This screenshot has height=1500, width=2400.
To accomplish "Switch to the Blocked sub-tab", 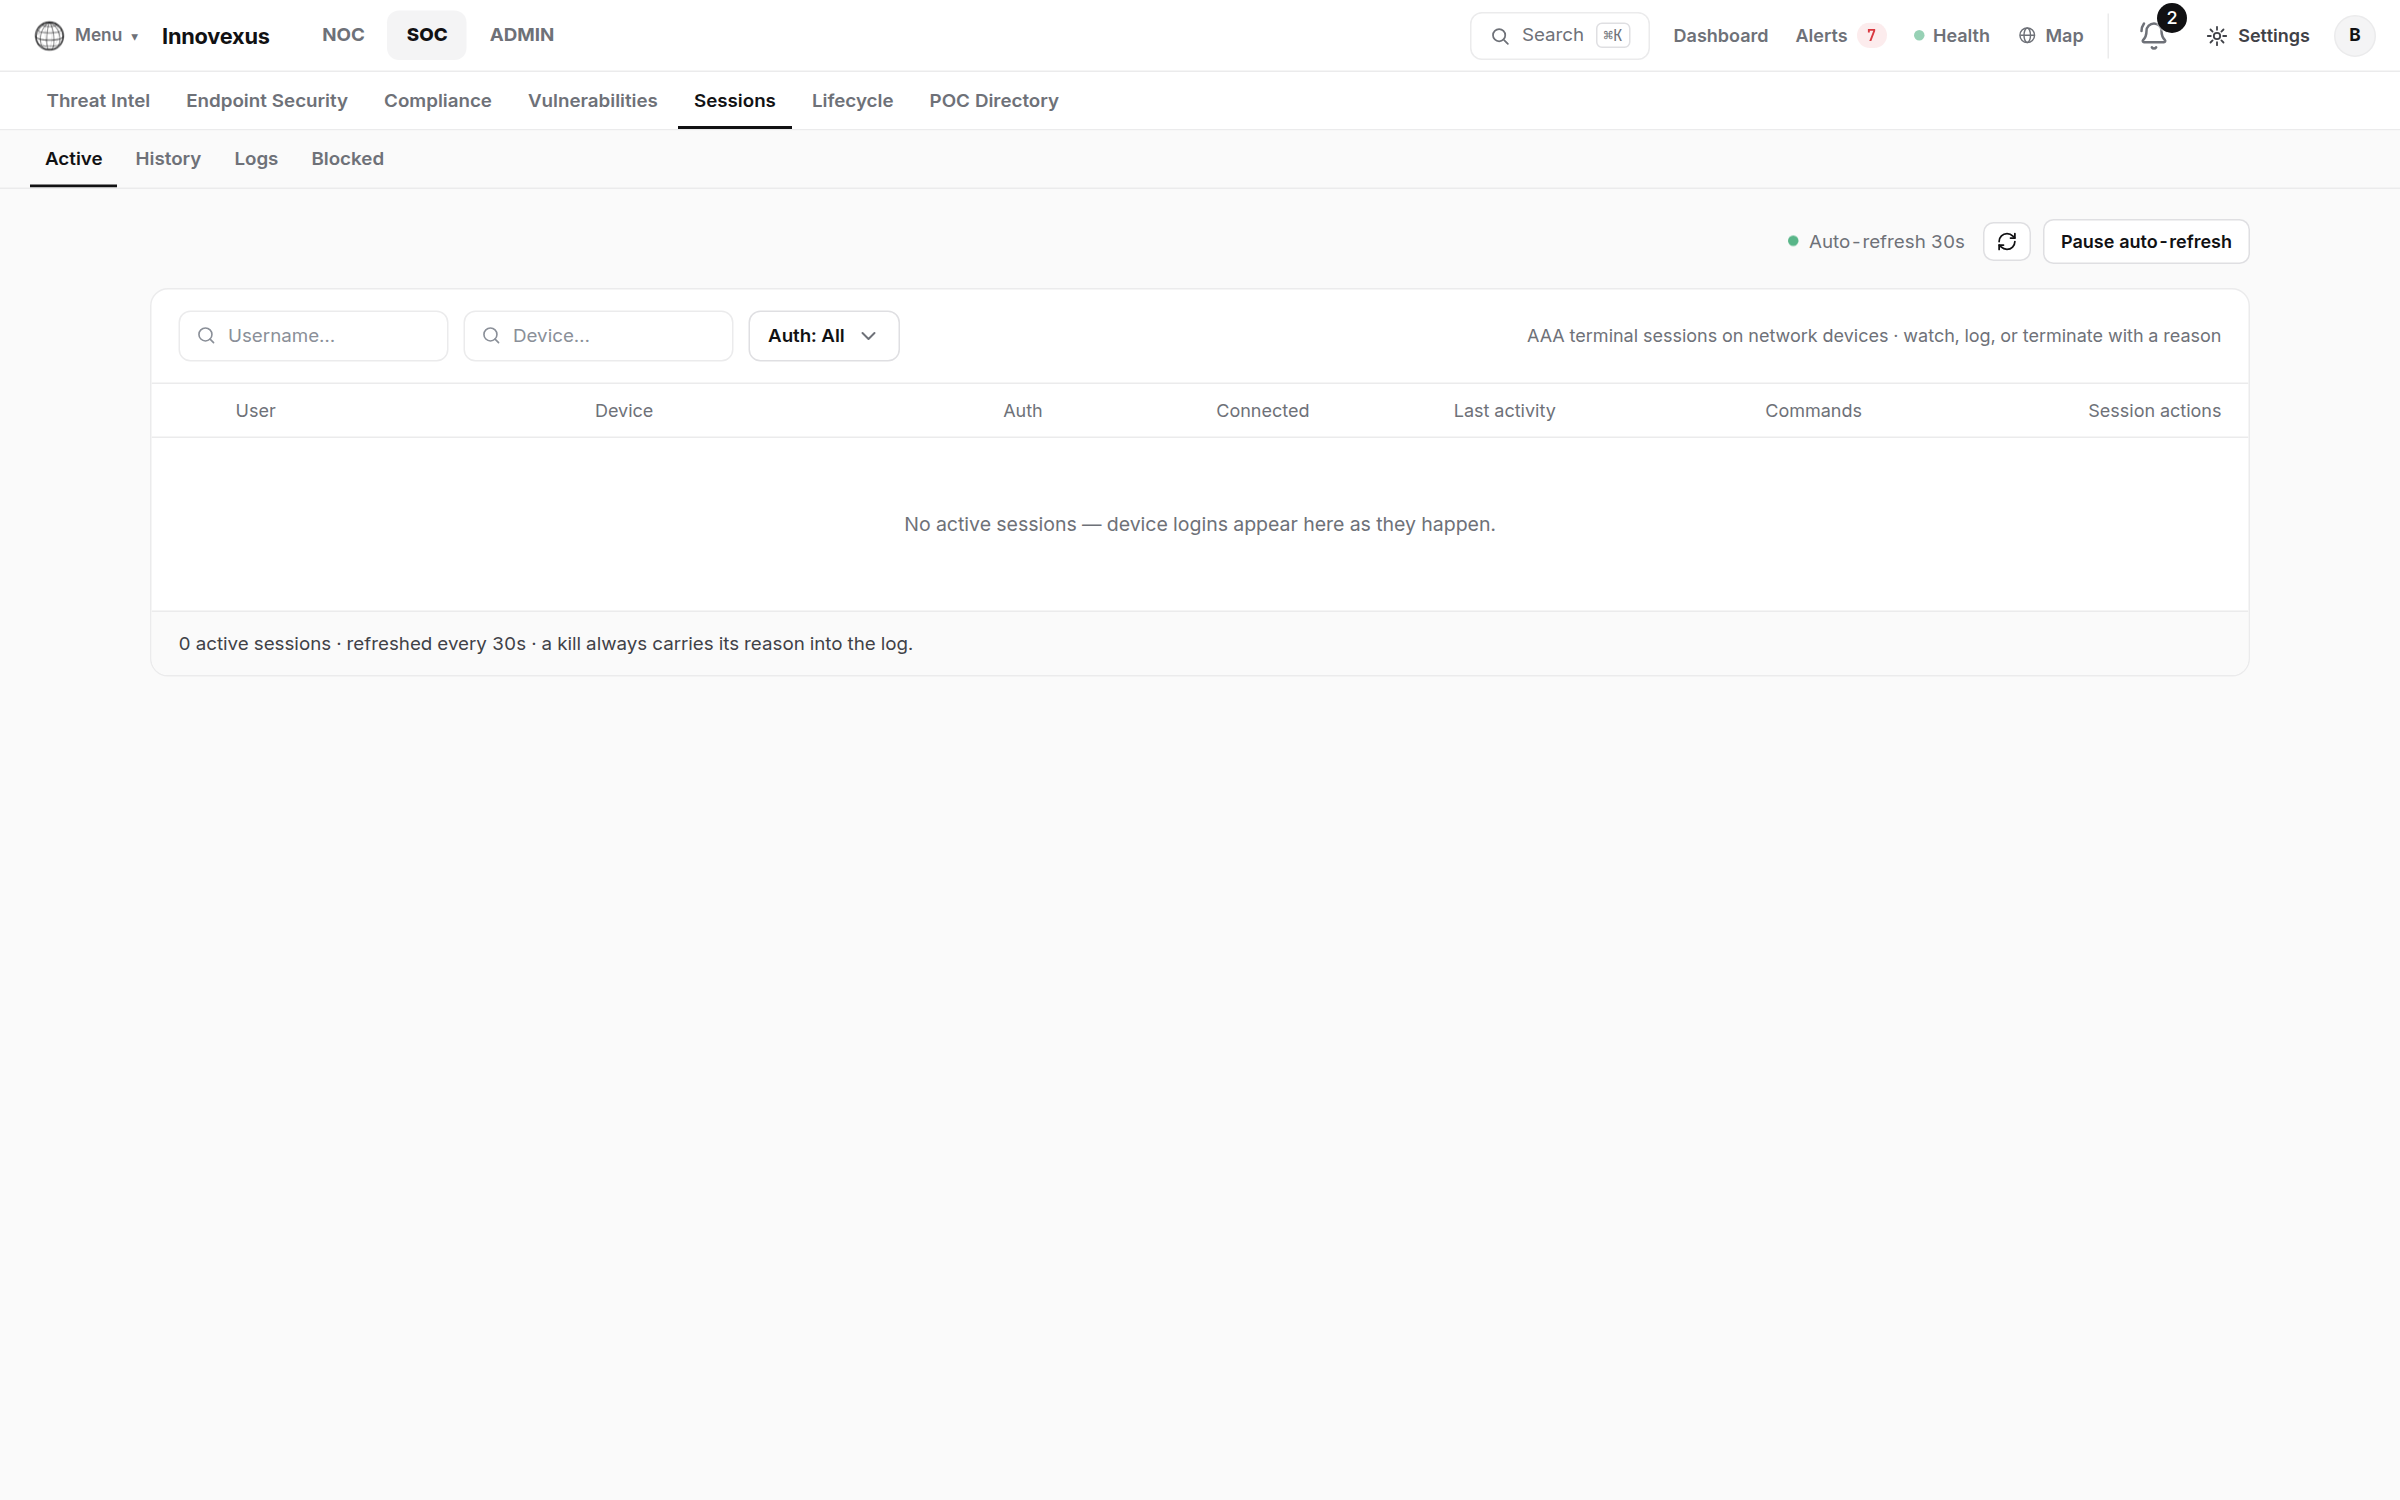I will point(347,159).
